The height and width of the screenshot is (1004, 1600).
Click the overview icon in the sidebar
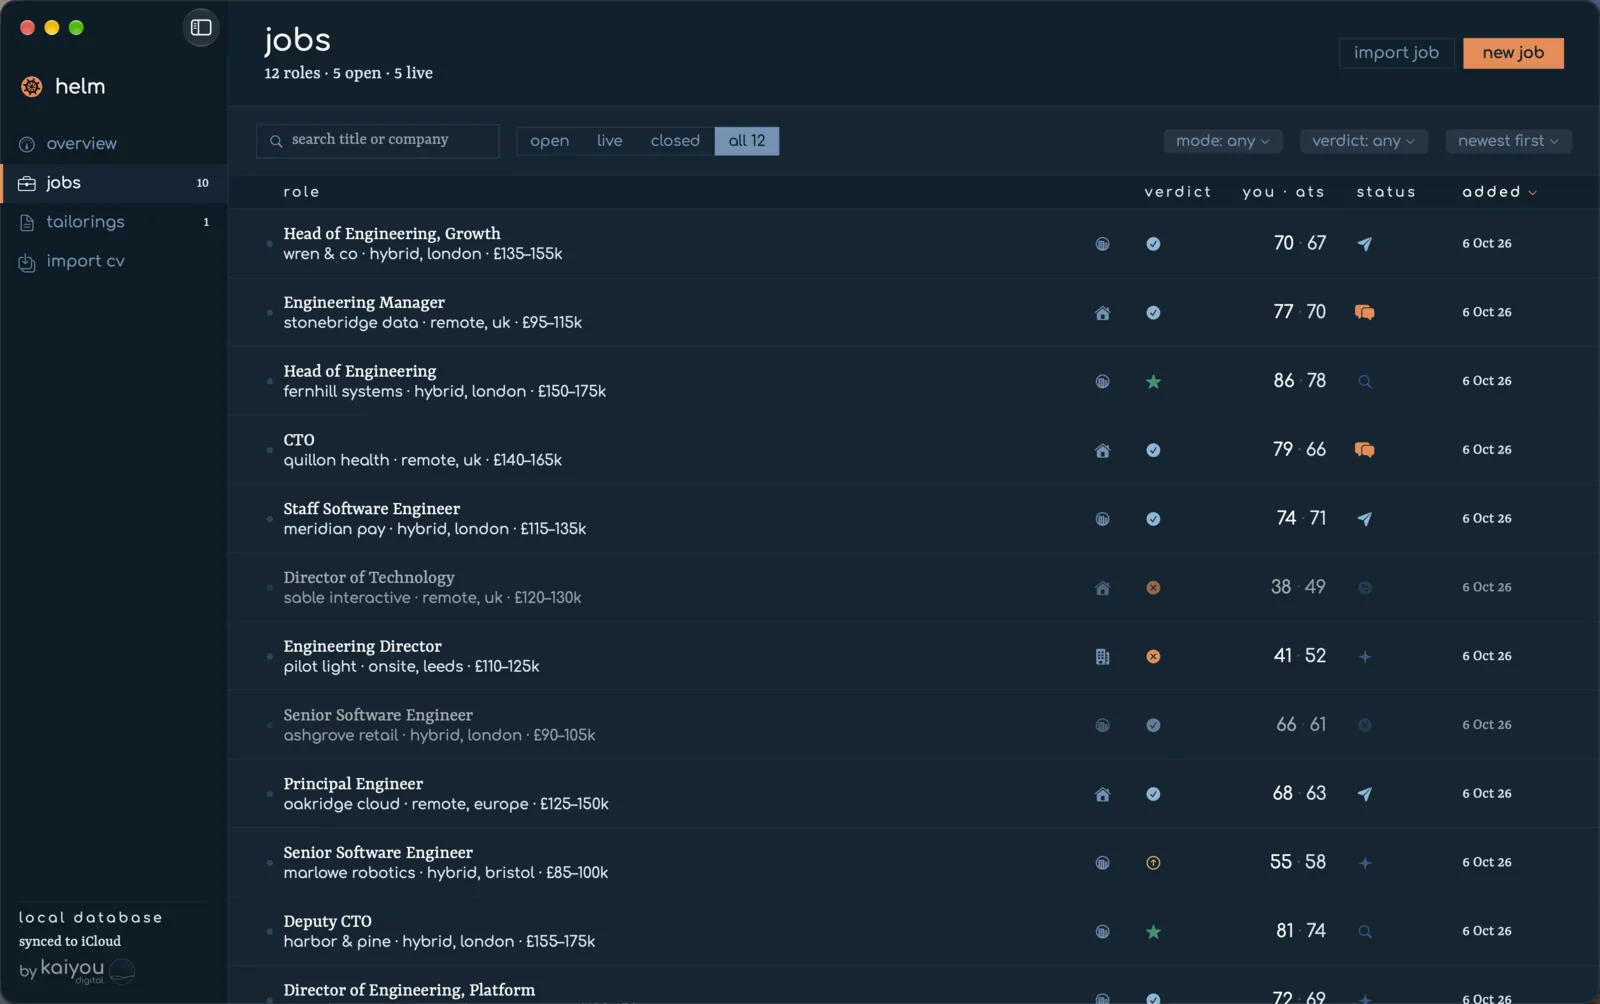click(27, 144)
